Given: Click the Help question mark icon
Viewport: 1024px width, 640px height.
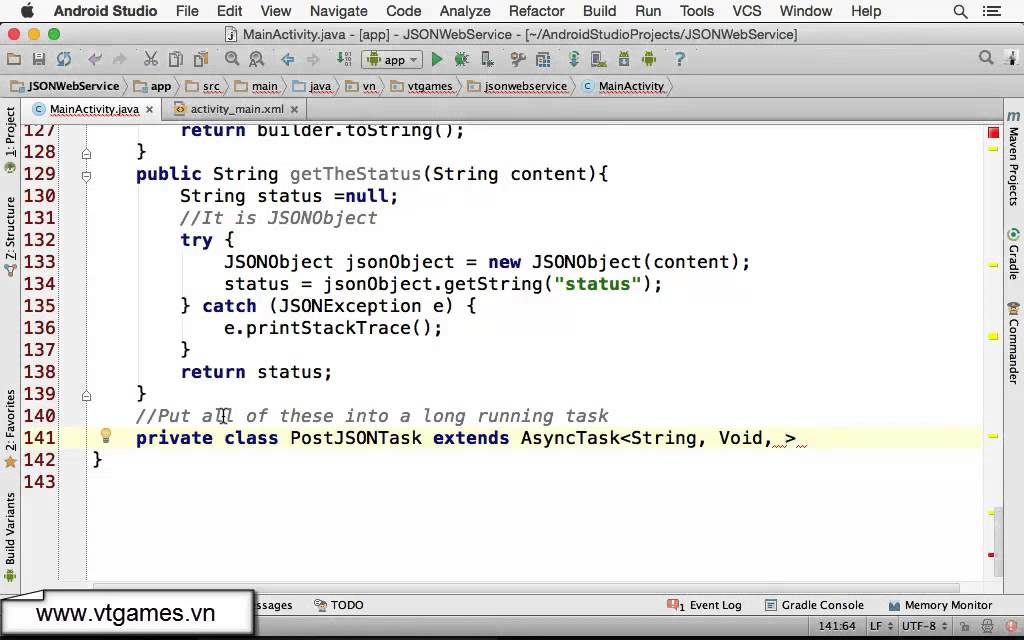Looking at the screenshot, I should [680, 59].
